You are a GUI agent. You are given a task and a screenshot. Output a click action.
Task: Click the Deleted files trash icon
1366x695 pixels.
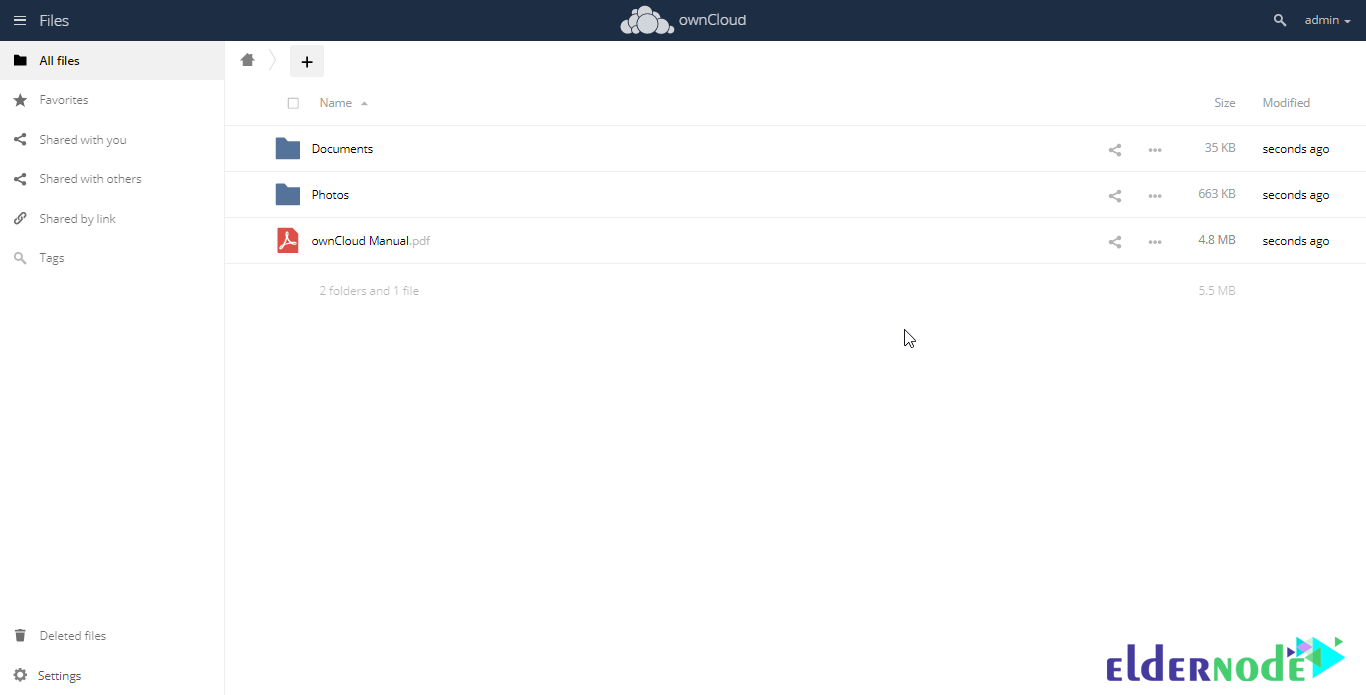20,636
